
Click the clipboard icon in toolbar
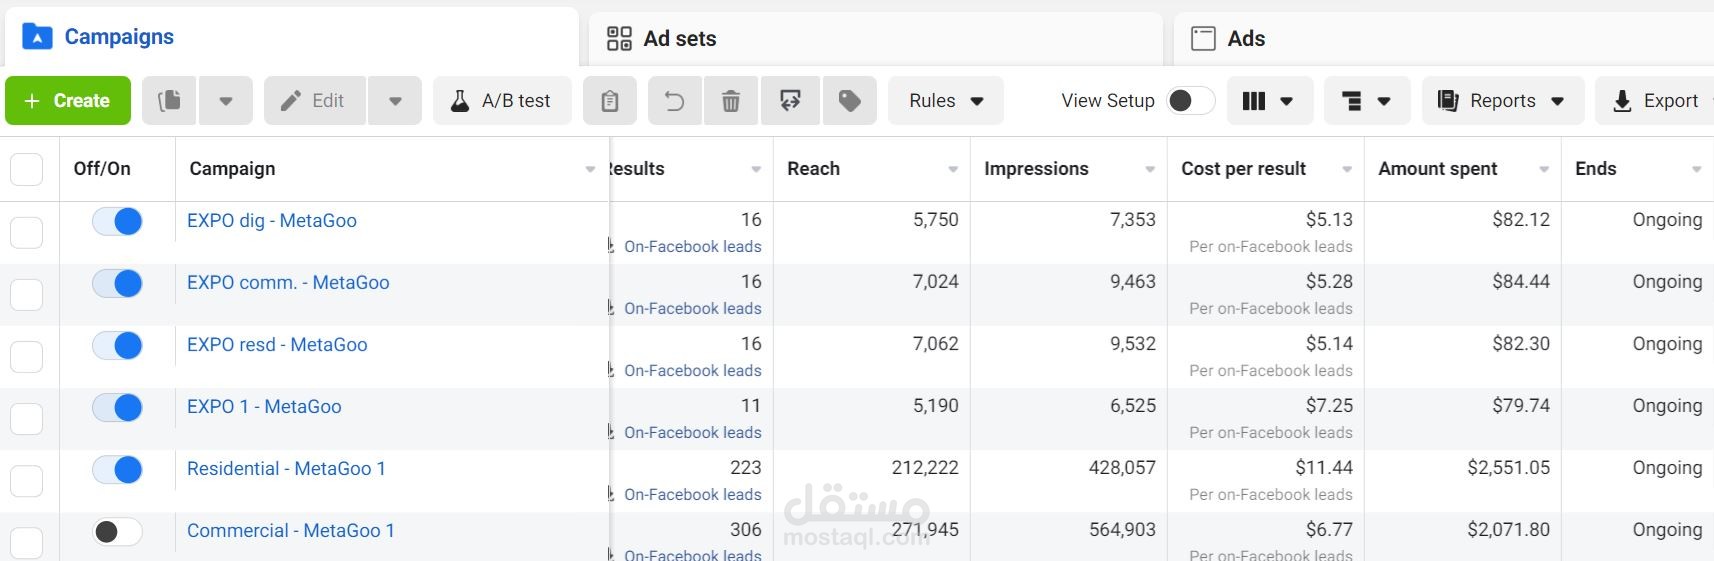pos(610,101)
